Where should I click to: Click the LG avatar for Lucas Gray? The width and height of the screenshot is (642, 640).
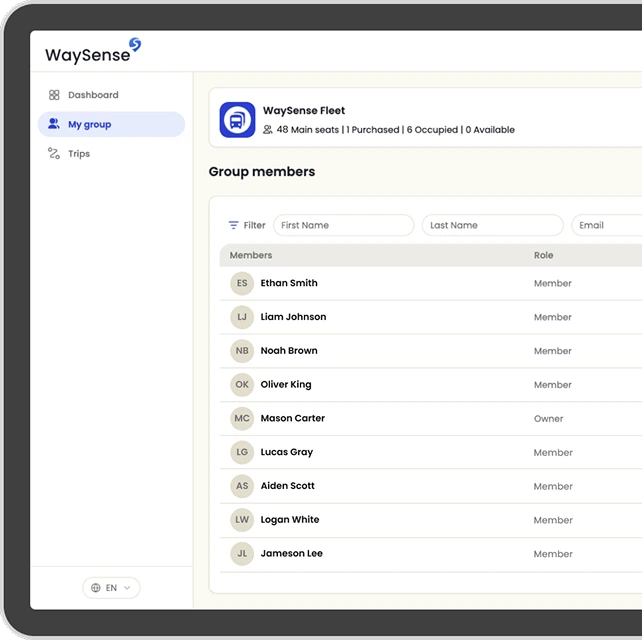242,452
